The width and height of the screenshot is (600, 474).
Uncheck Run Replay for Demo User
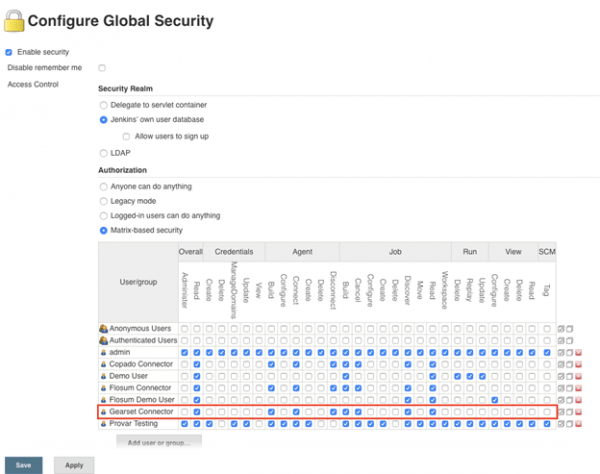470,376
